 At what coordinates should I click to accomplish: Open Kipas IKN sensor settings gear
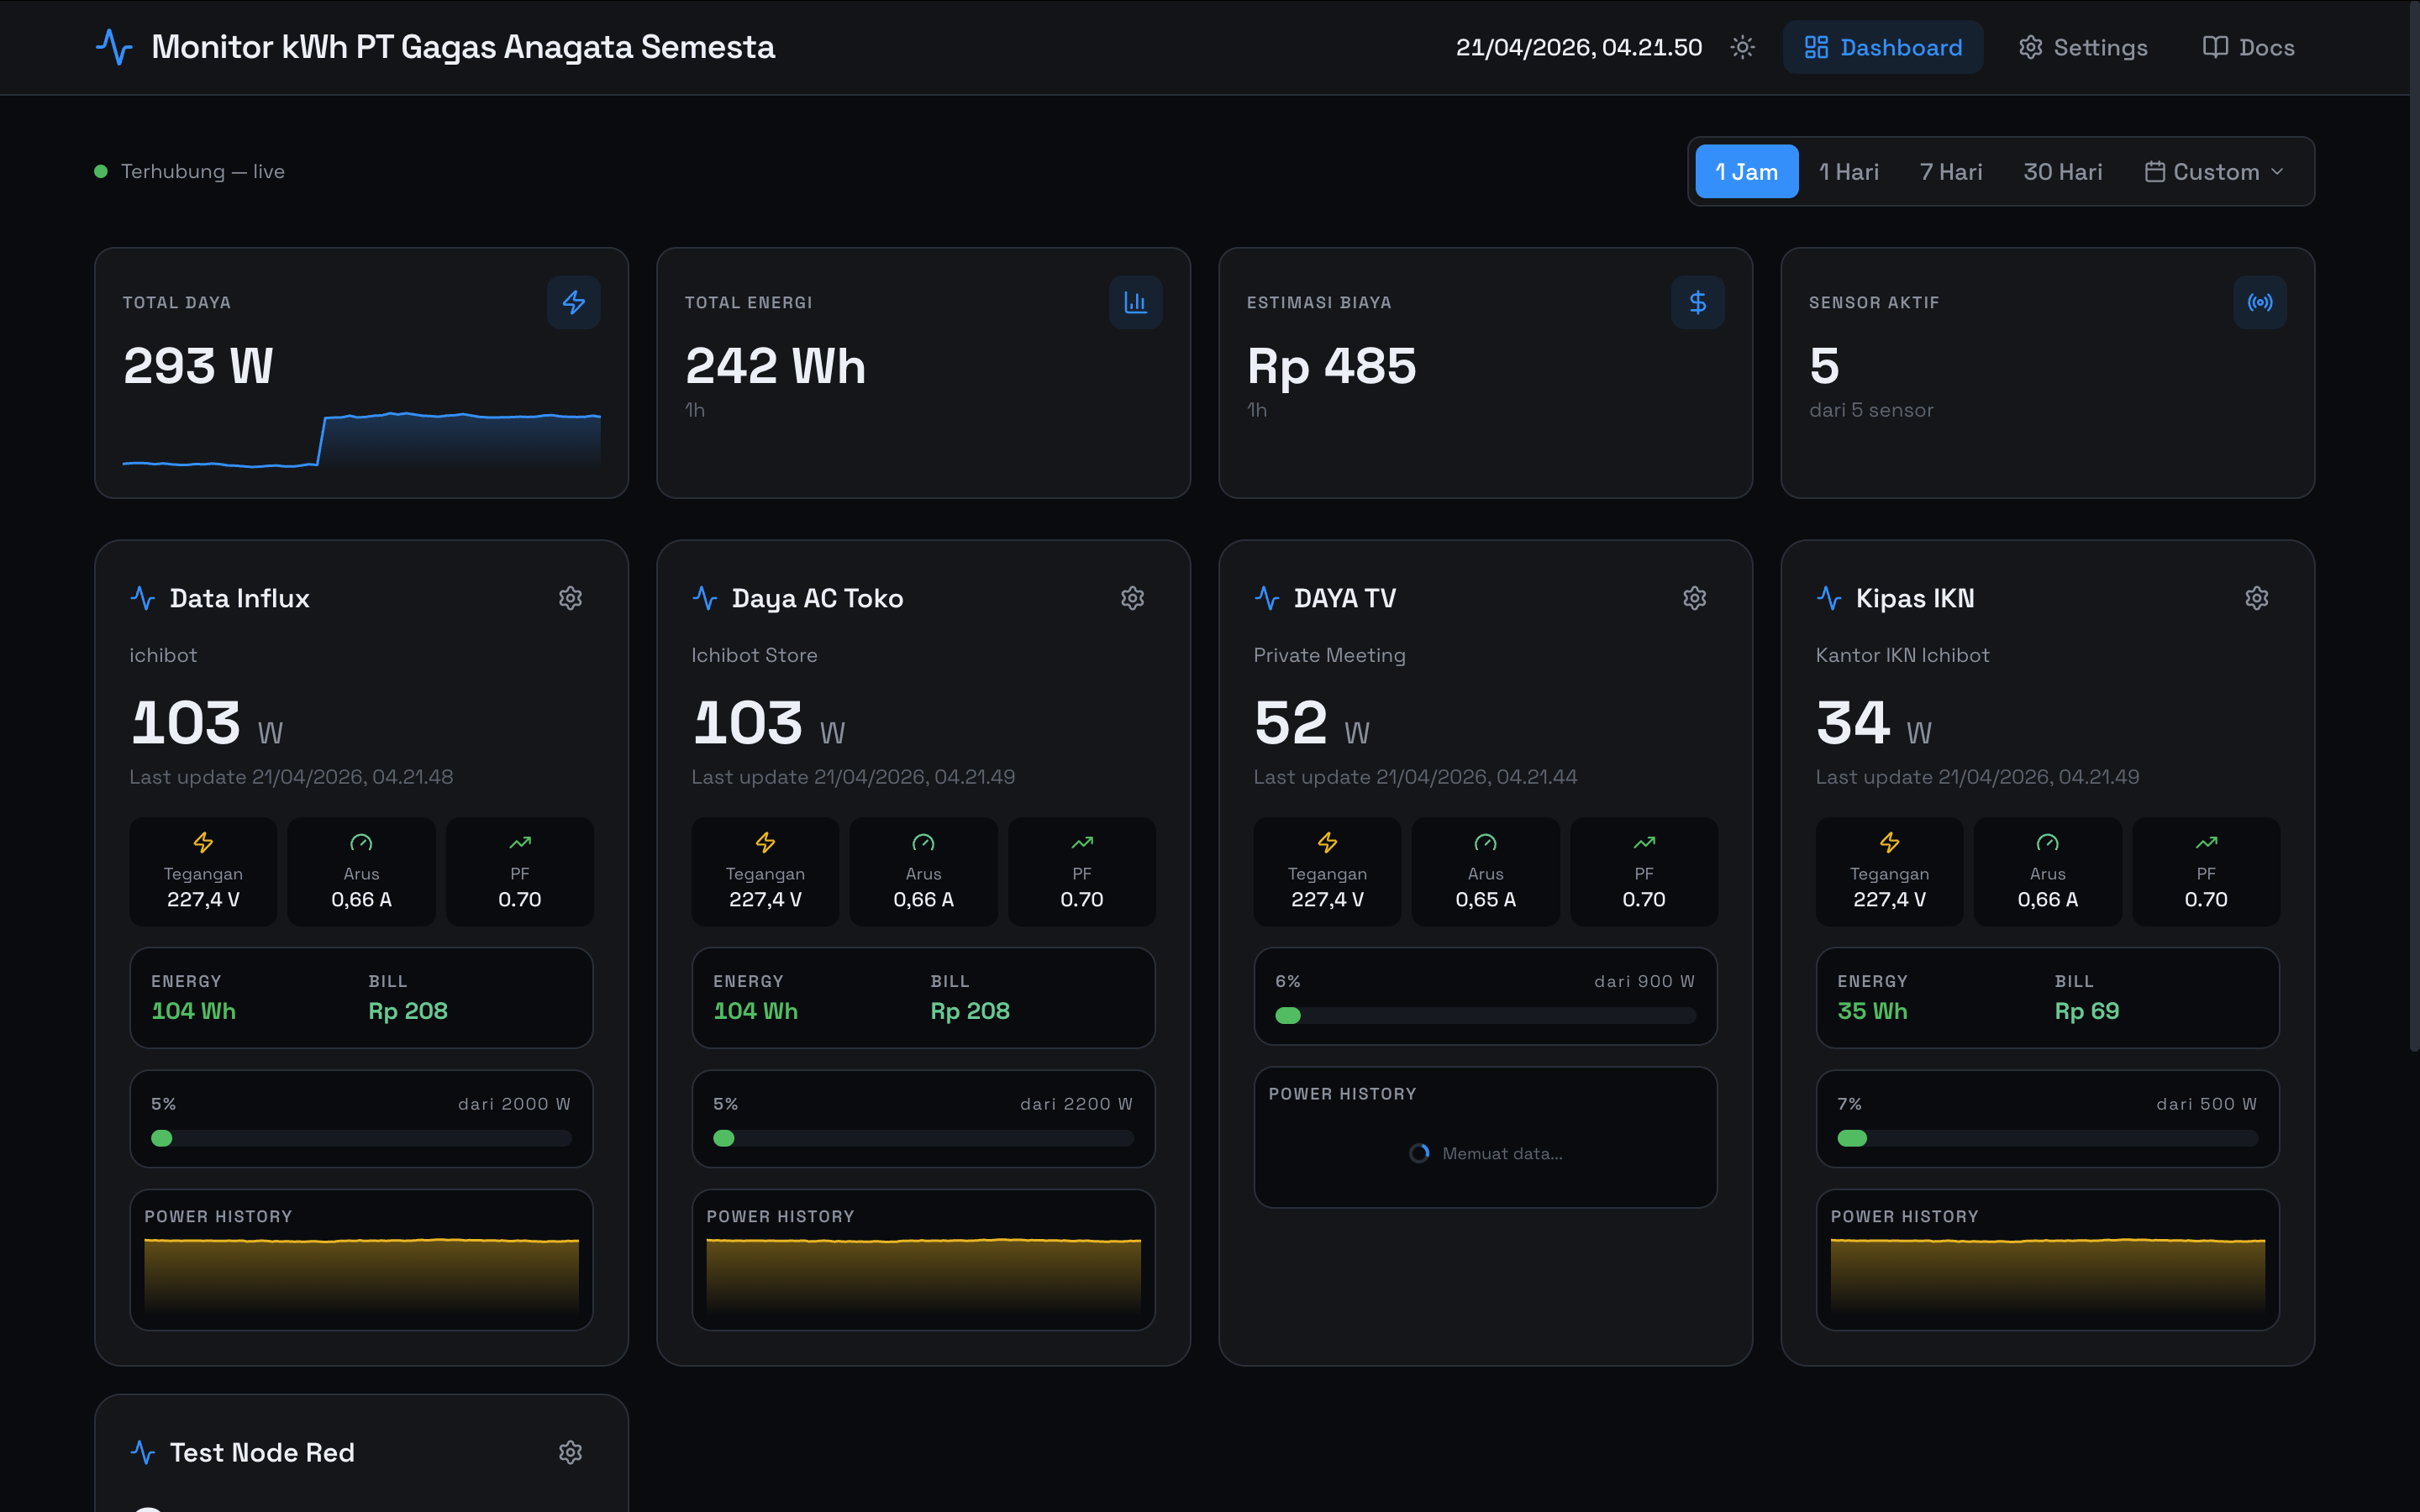2256,598
